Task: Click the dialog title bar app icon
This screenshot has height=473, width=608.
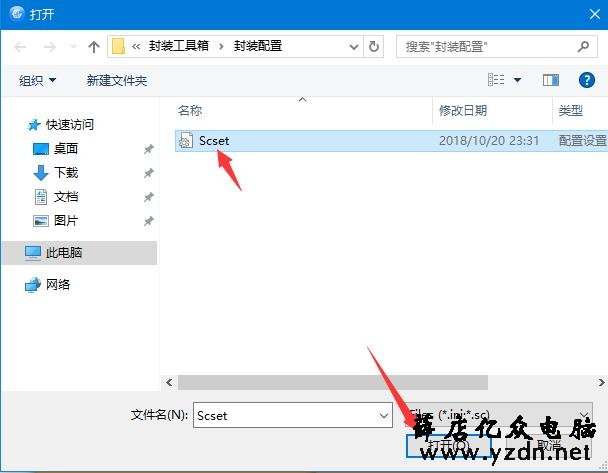Action: [17, 13]
